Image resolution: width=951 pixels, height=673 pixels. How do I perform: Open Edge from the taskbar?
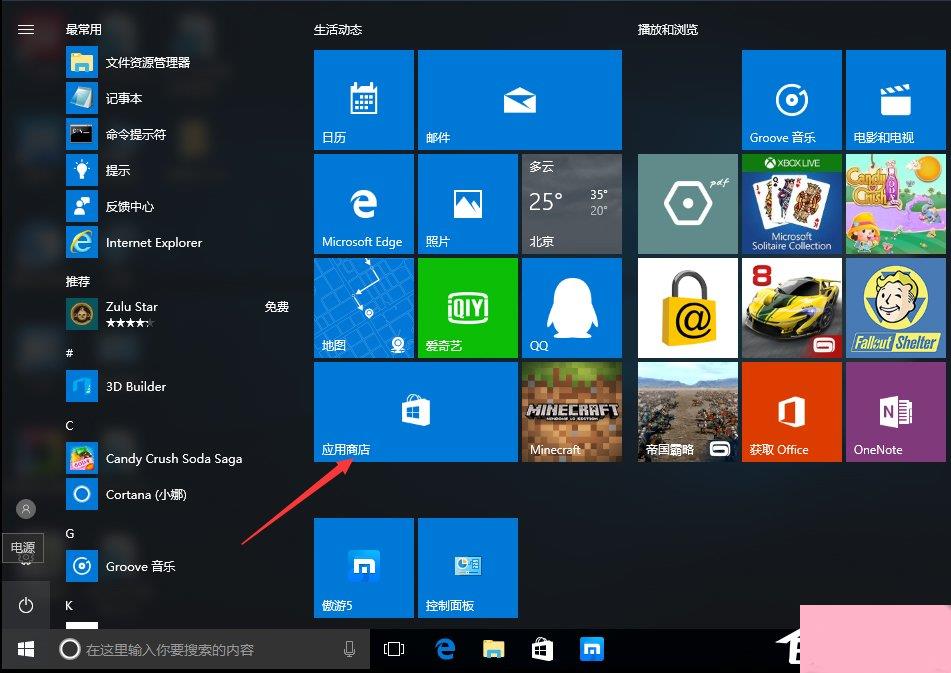click(445, 649)
